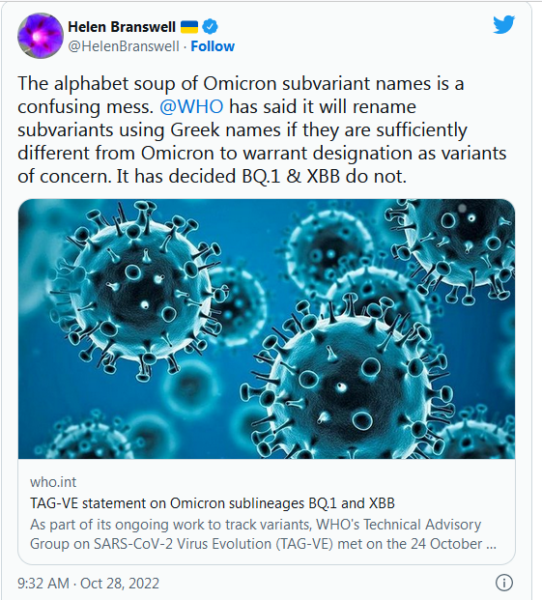Click the card description mentioning 24 October
Image resolution: width=542 pixels, height=600 pixels.
point(263,534)
